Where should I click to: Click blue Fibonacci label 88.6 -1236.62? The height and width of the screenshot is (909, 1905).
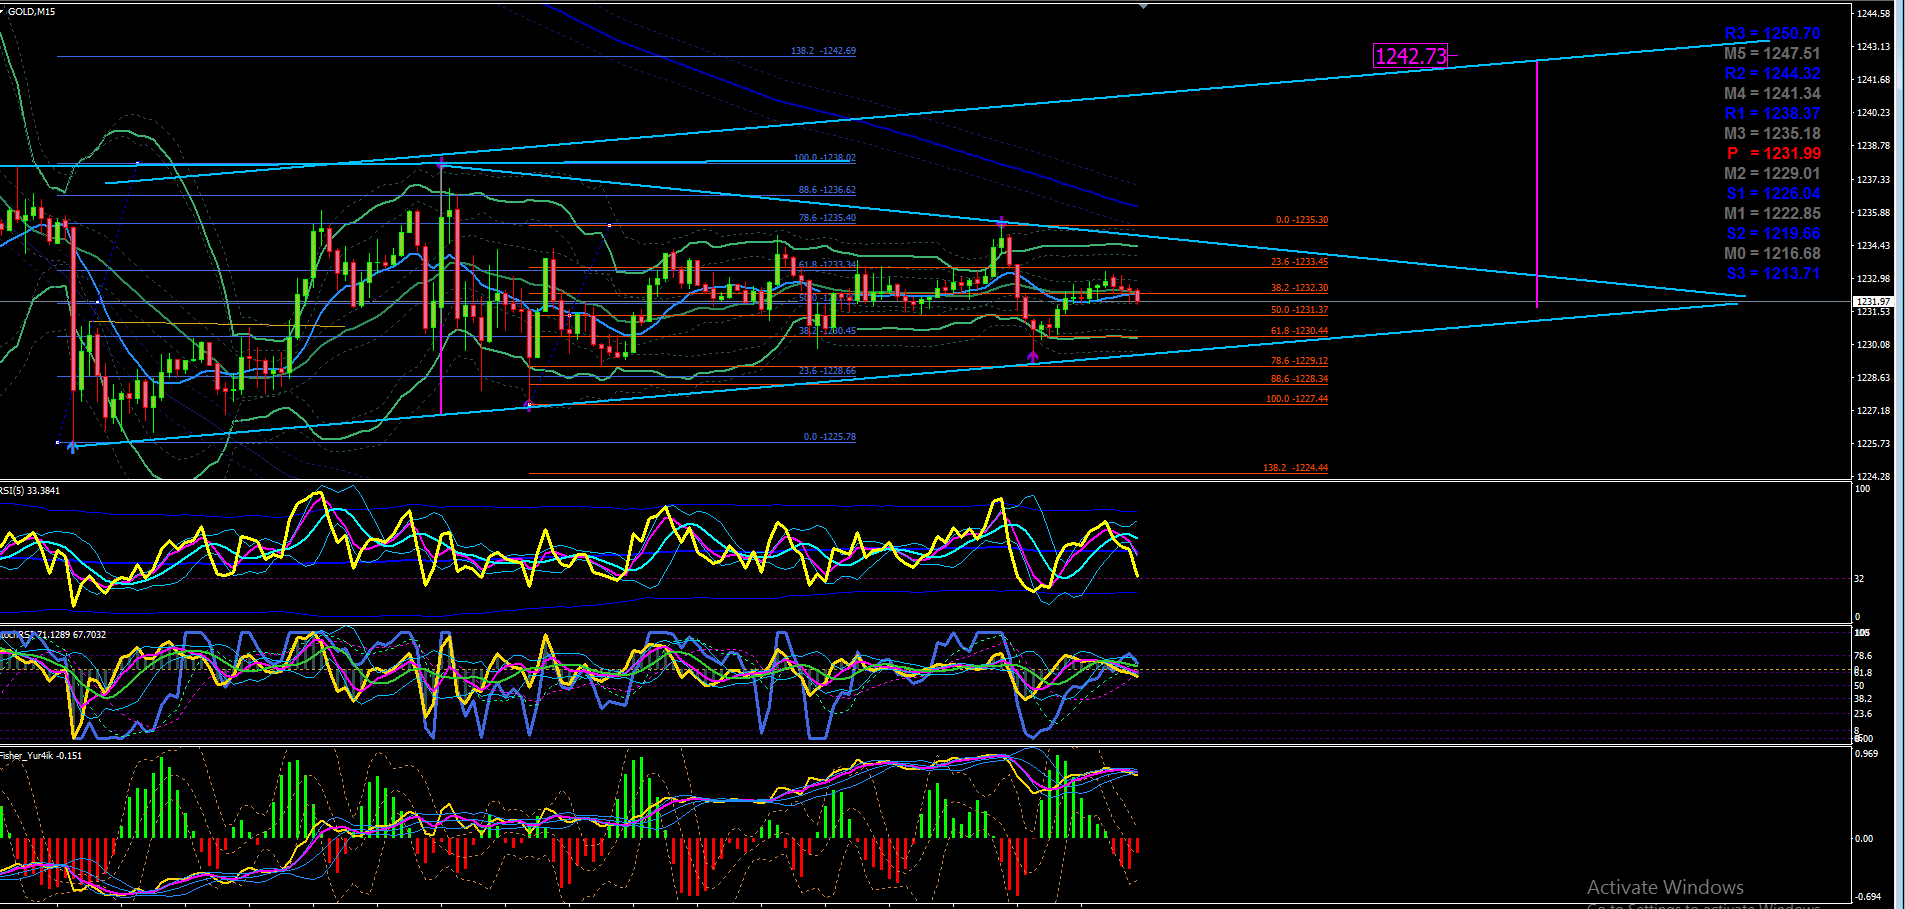click(827, 190)
